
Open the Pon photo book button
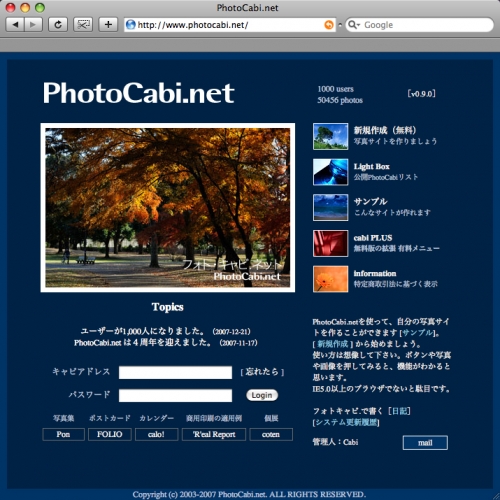click(x=63, y=434)
